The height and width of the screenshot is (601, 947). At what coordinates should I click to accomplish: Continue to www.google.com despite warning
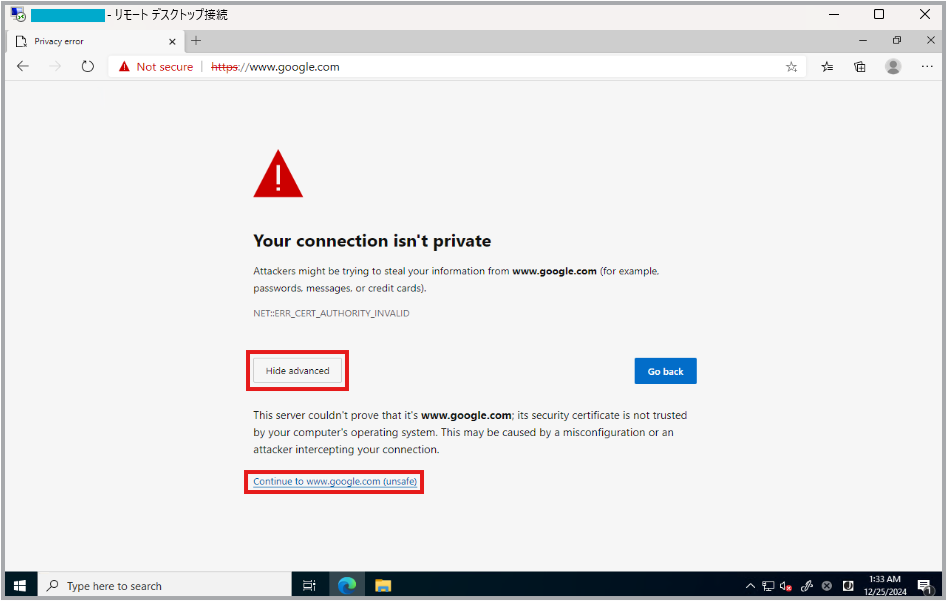point(334,481)
